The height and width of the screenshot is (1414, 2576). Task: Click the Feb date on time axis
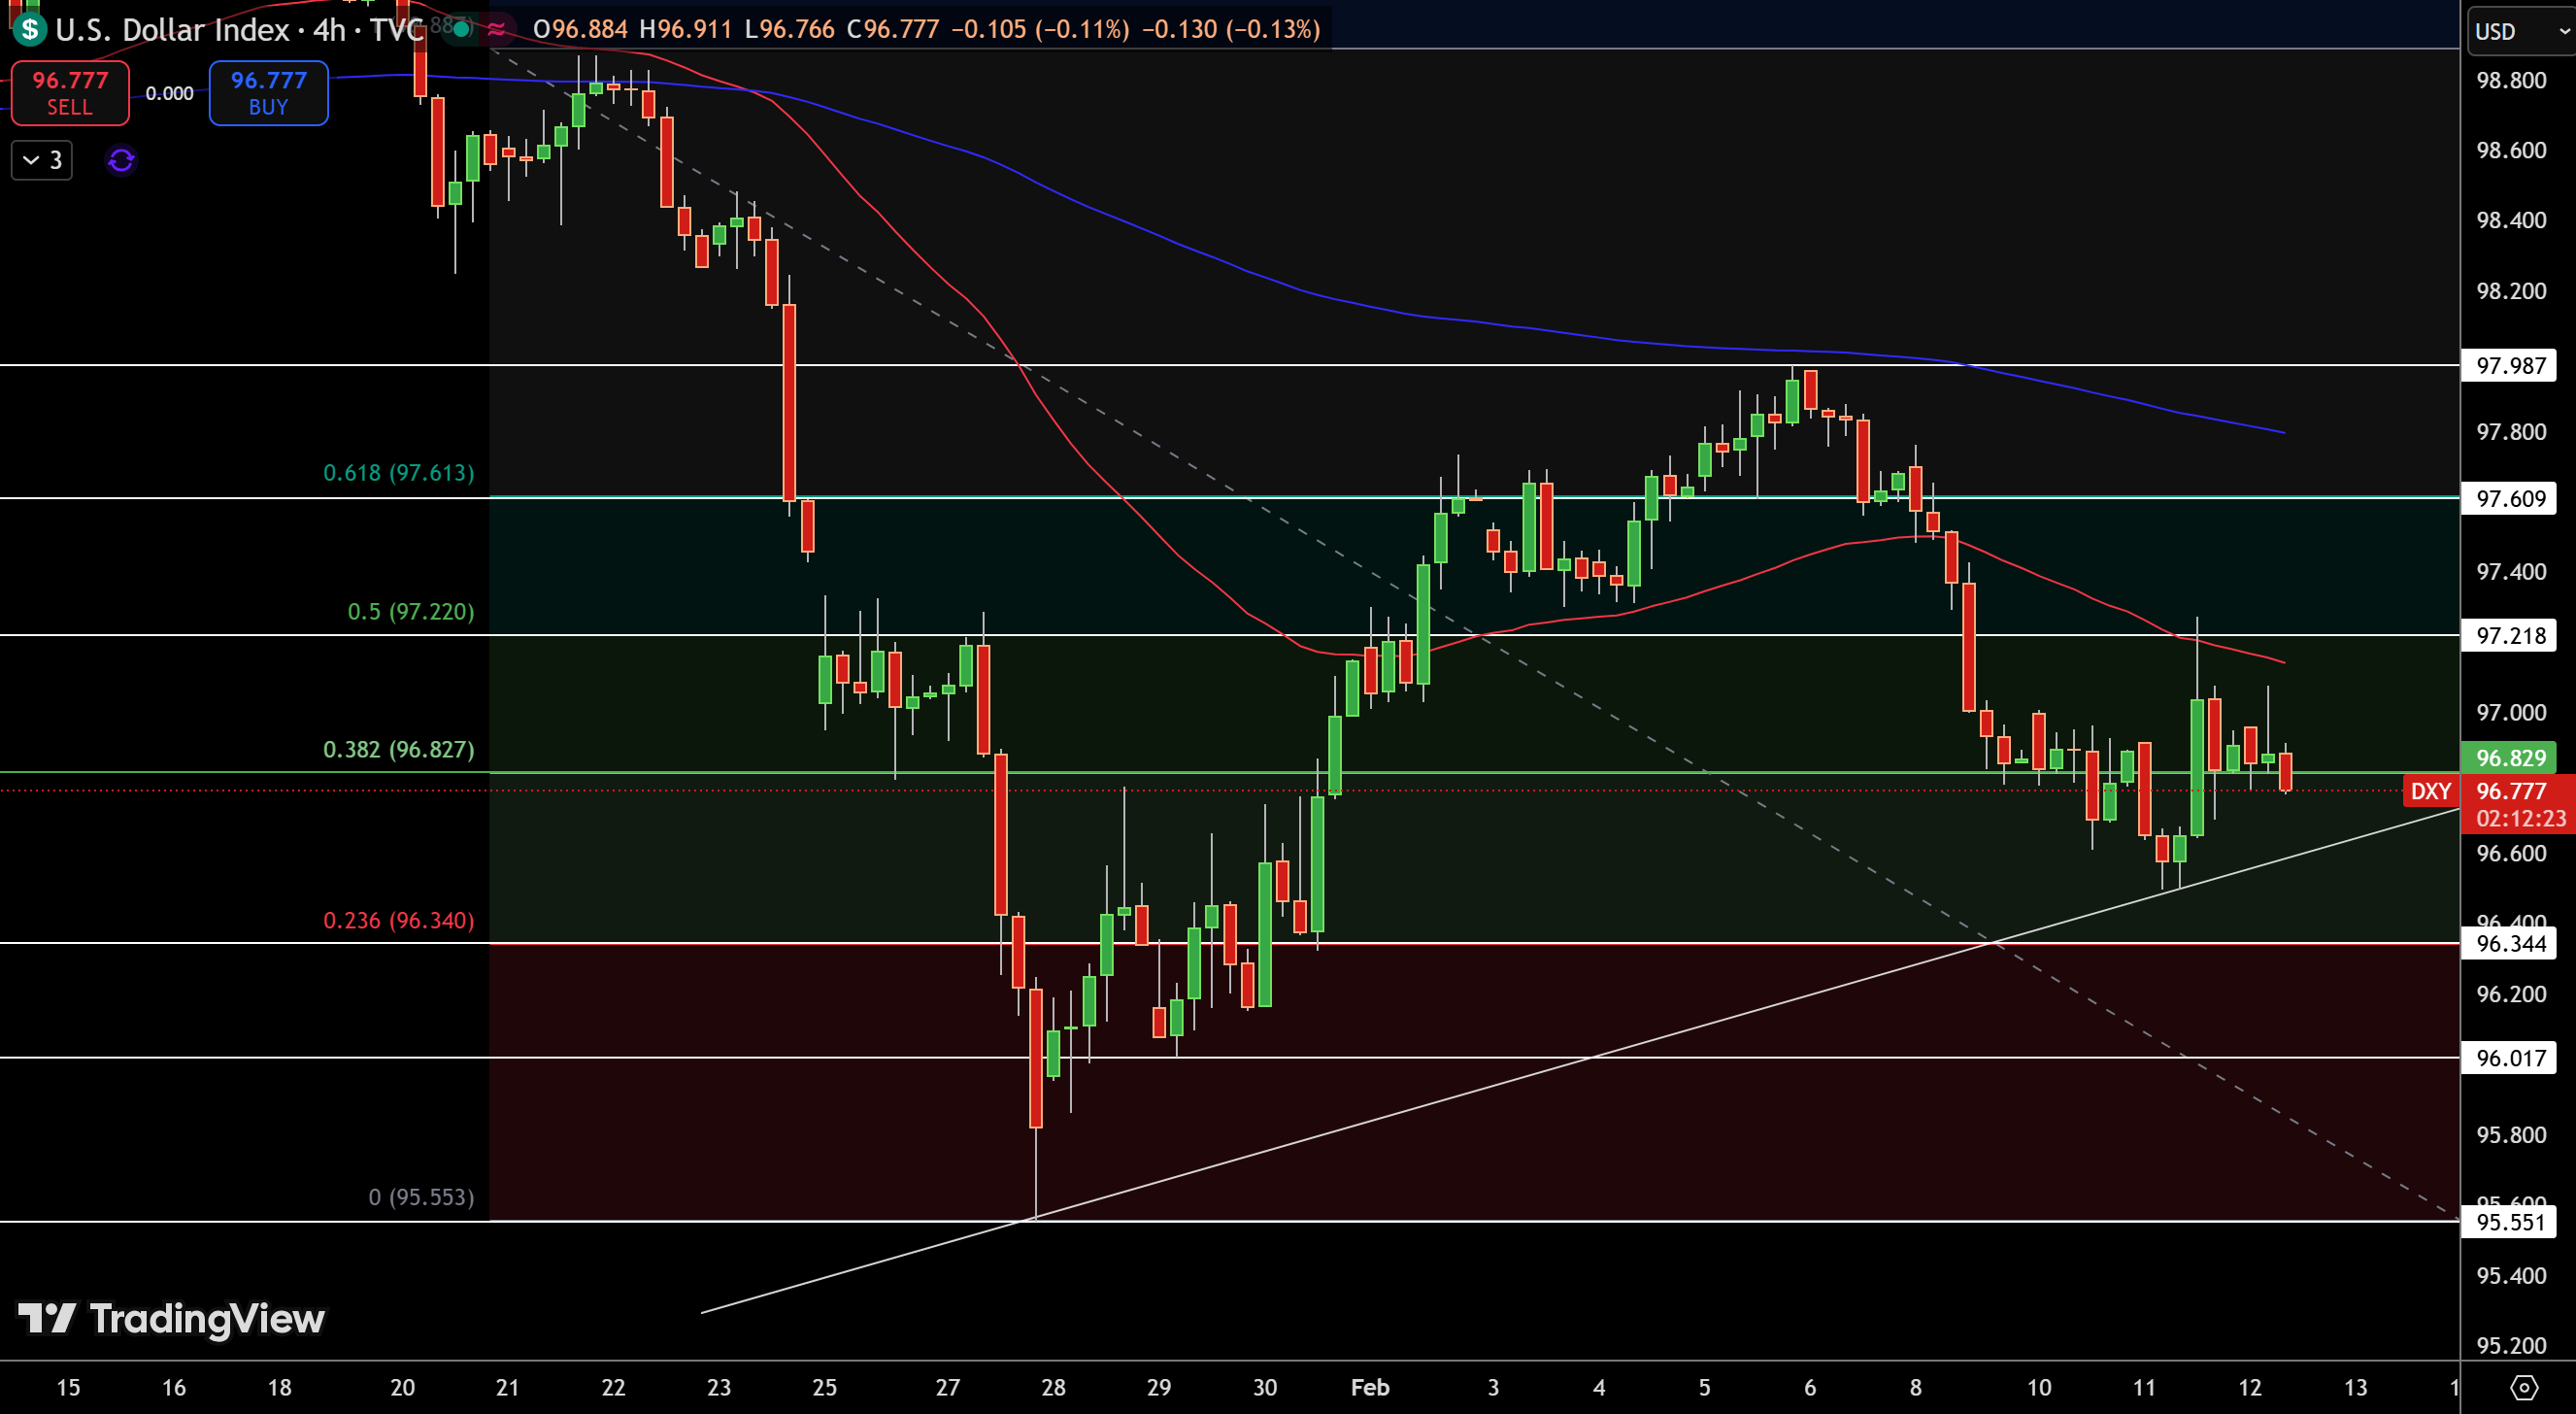(1370, 1387)
